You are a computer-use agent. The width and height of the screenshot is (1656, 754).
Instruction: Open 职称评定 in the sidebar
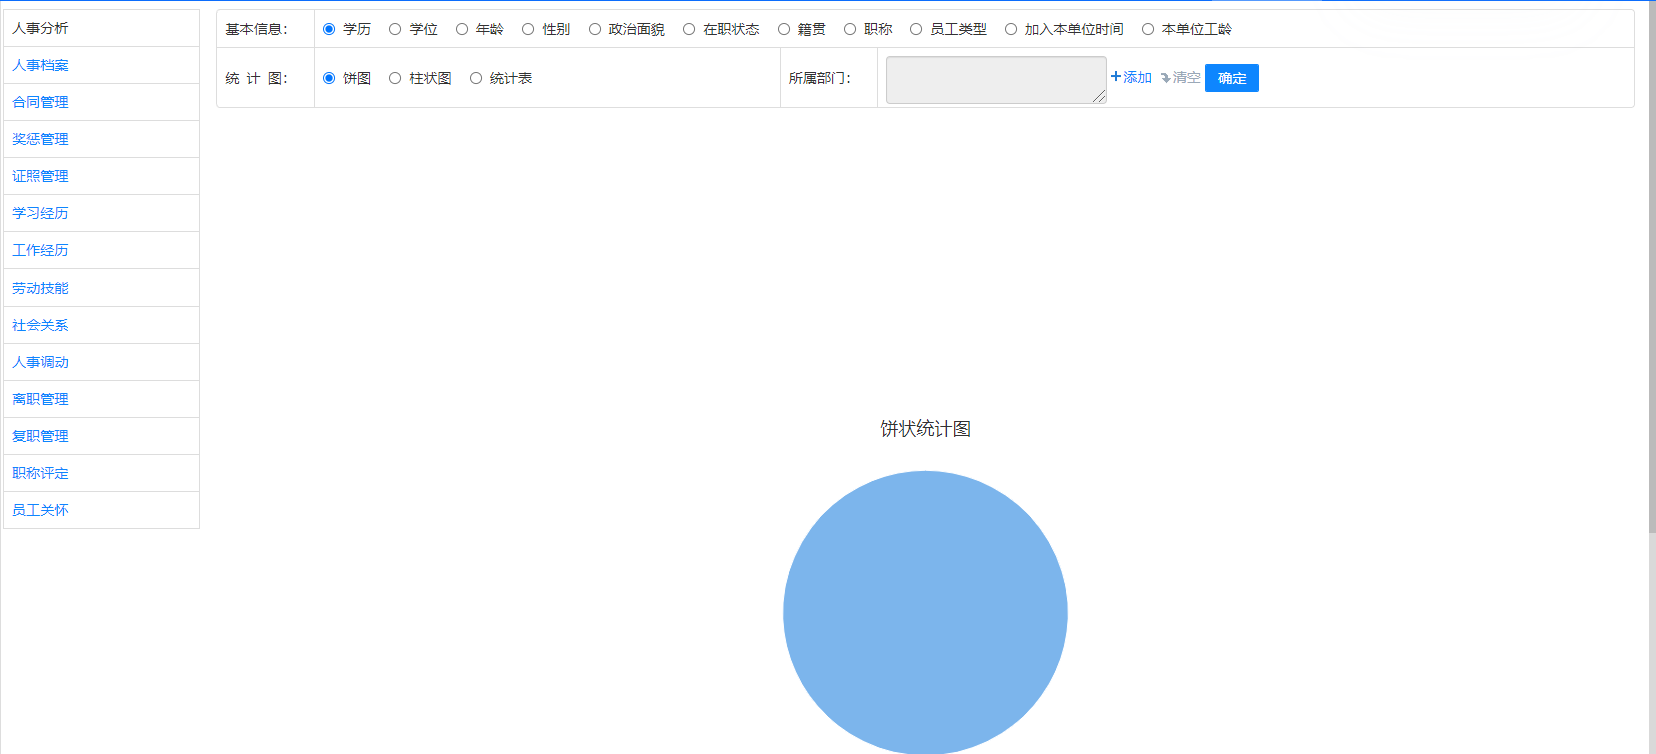41,473
